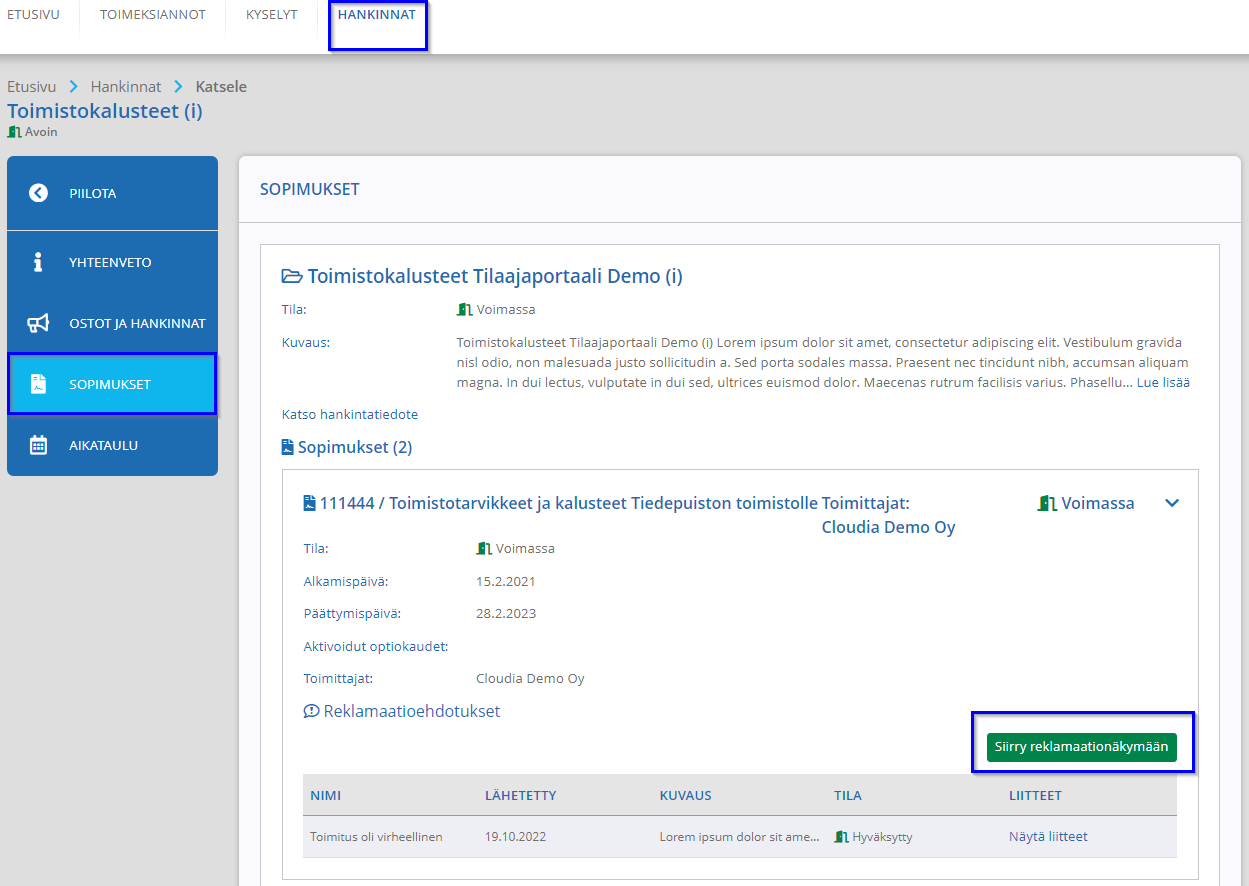Screen dimensions: 1249x886
Task: Click the open folder icon beside Toimistokalusteet Tilaajaportaali Demo
Action: [x=292, y=276]
